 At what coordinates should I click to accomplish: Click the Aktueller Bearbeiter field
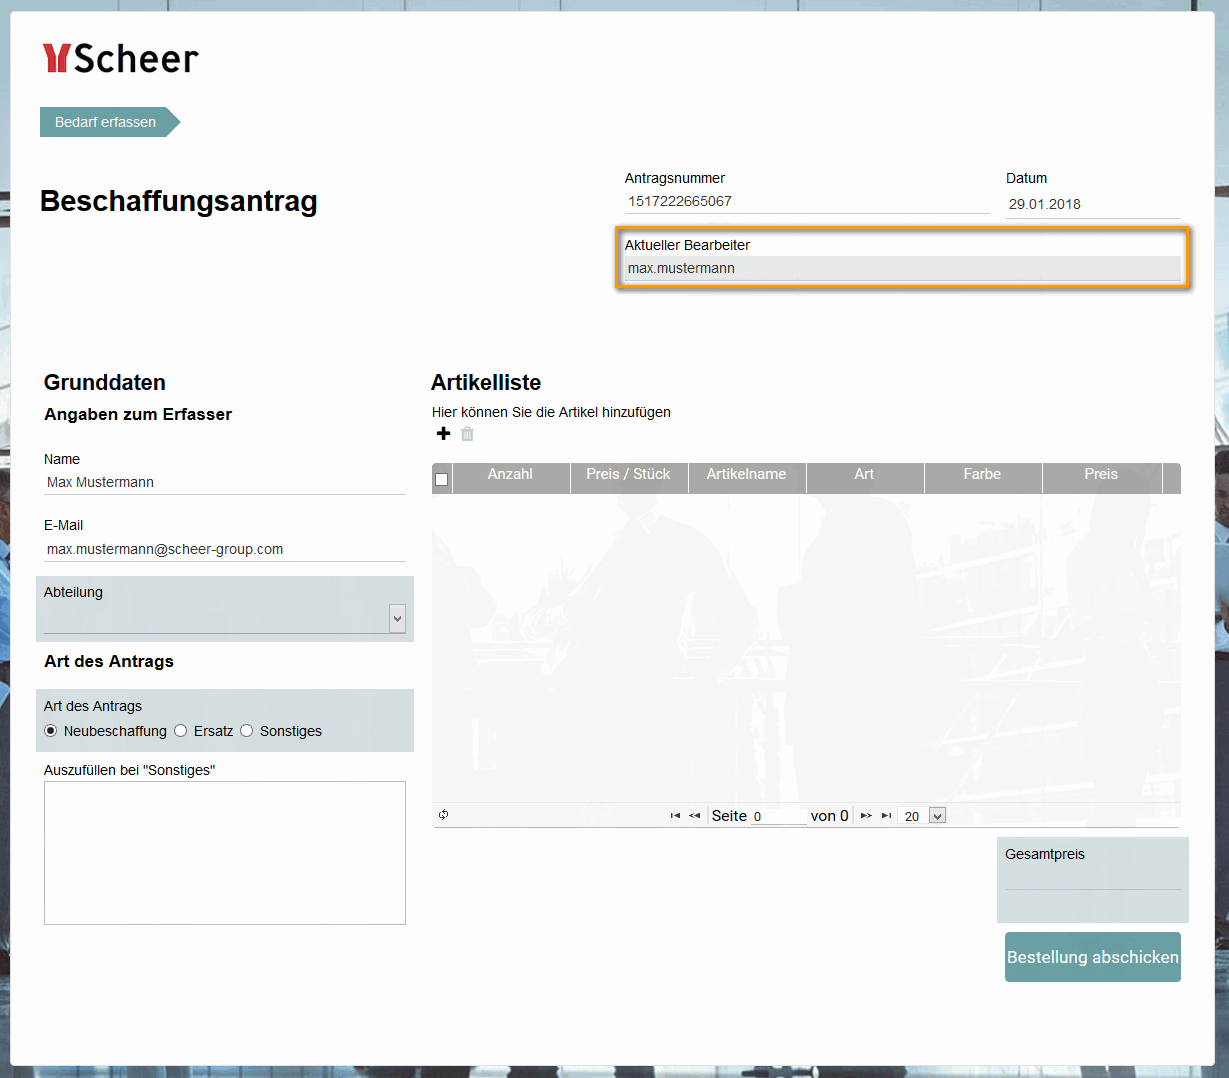pos(900,268)
